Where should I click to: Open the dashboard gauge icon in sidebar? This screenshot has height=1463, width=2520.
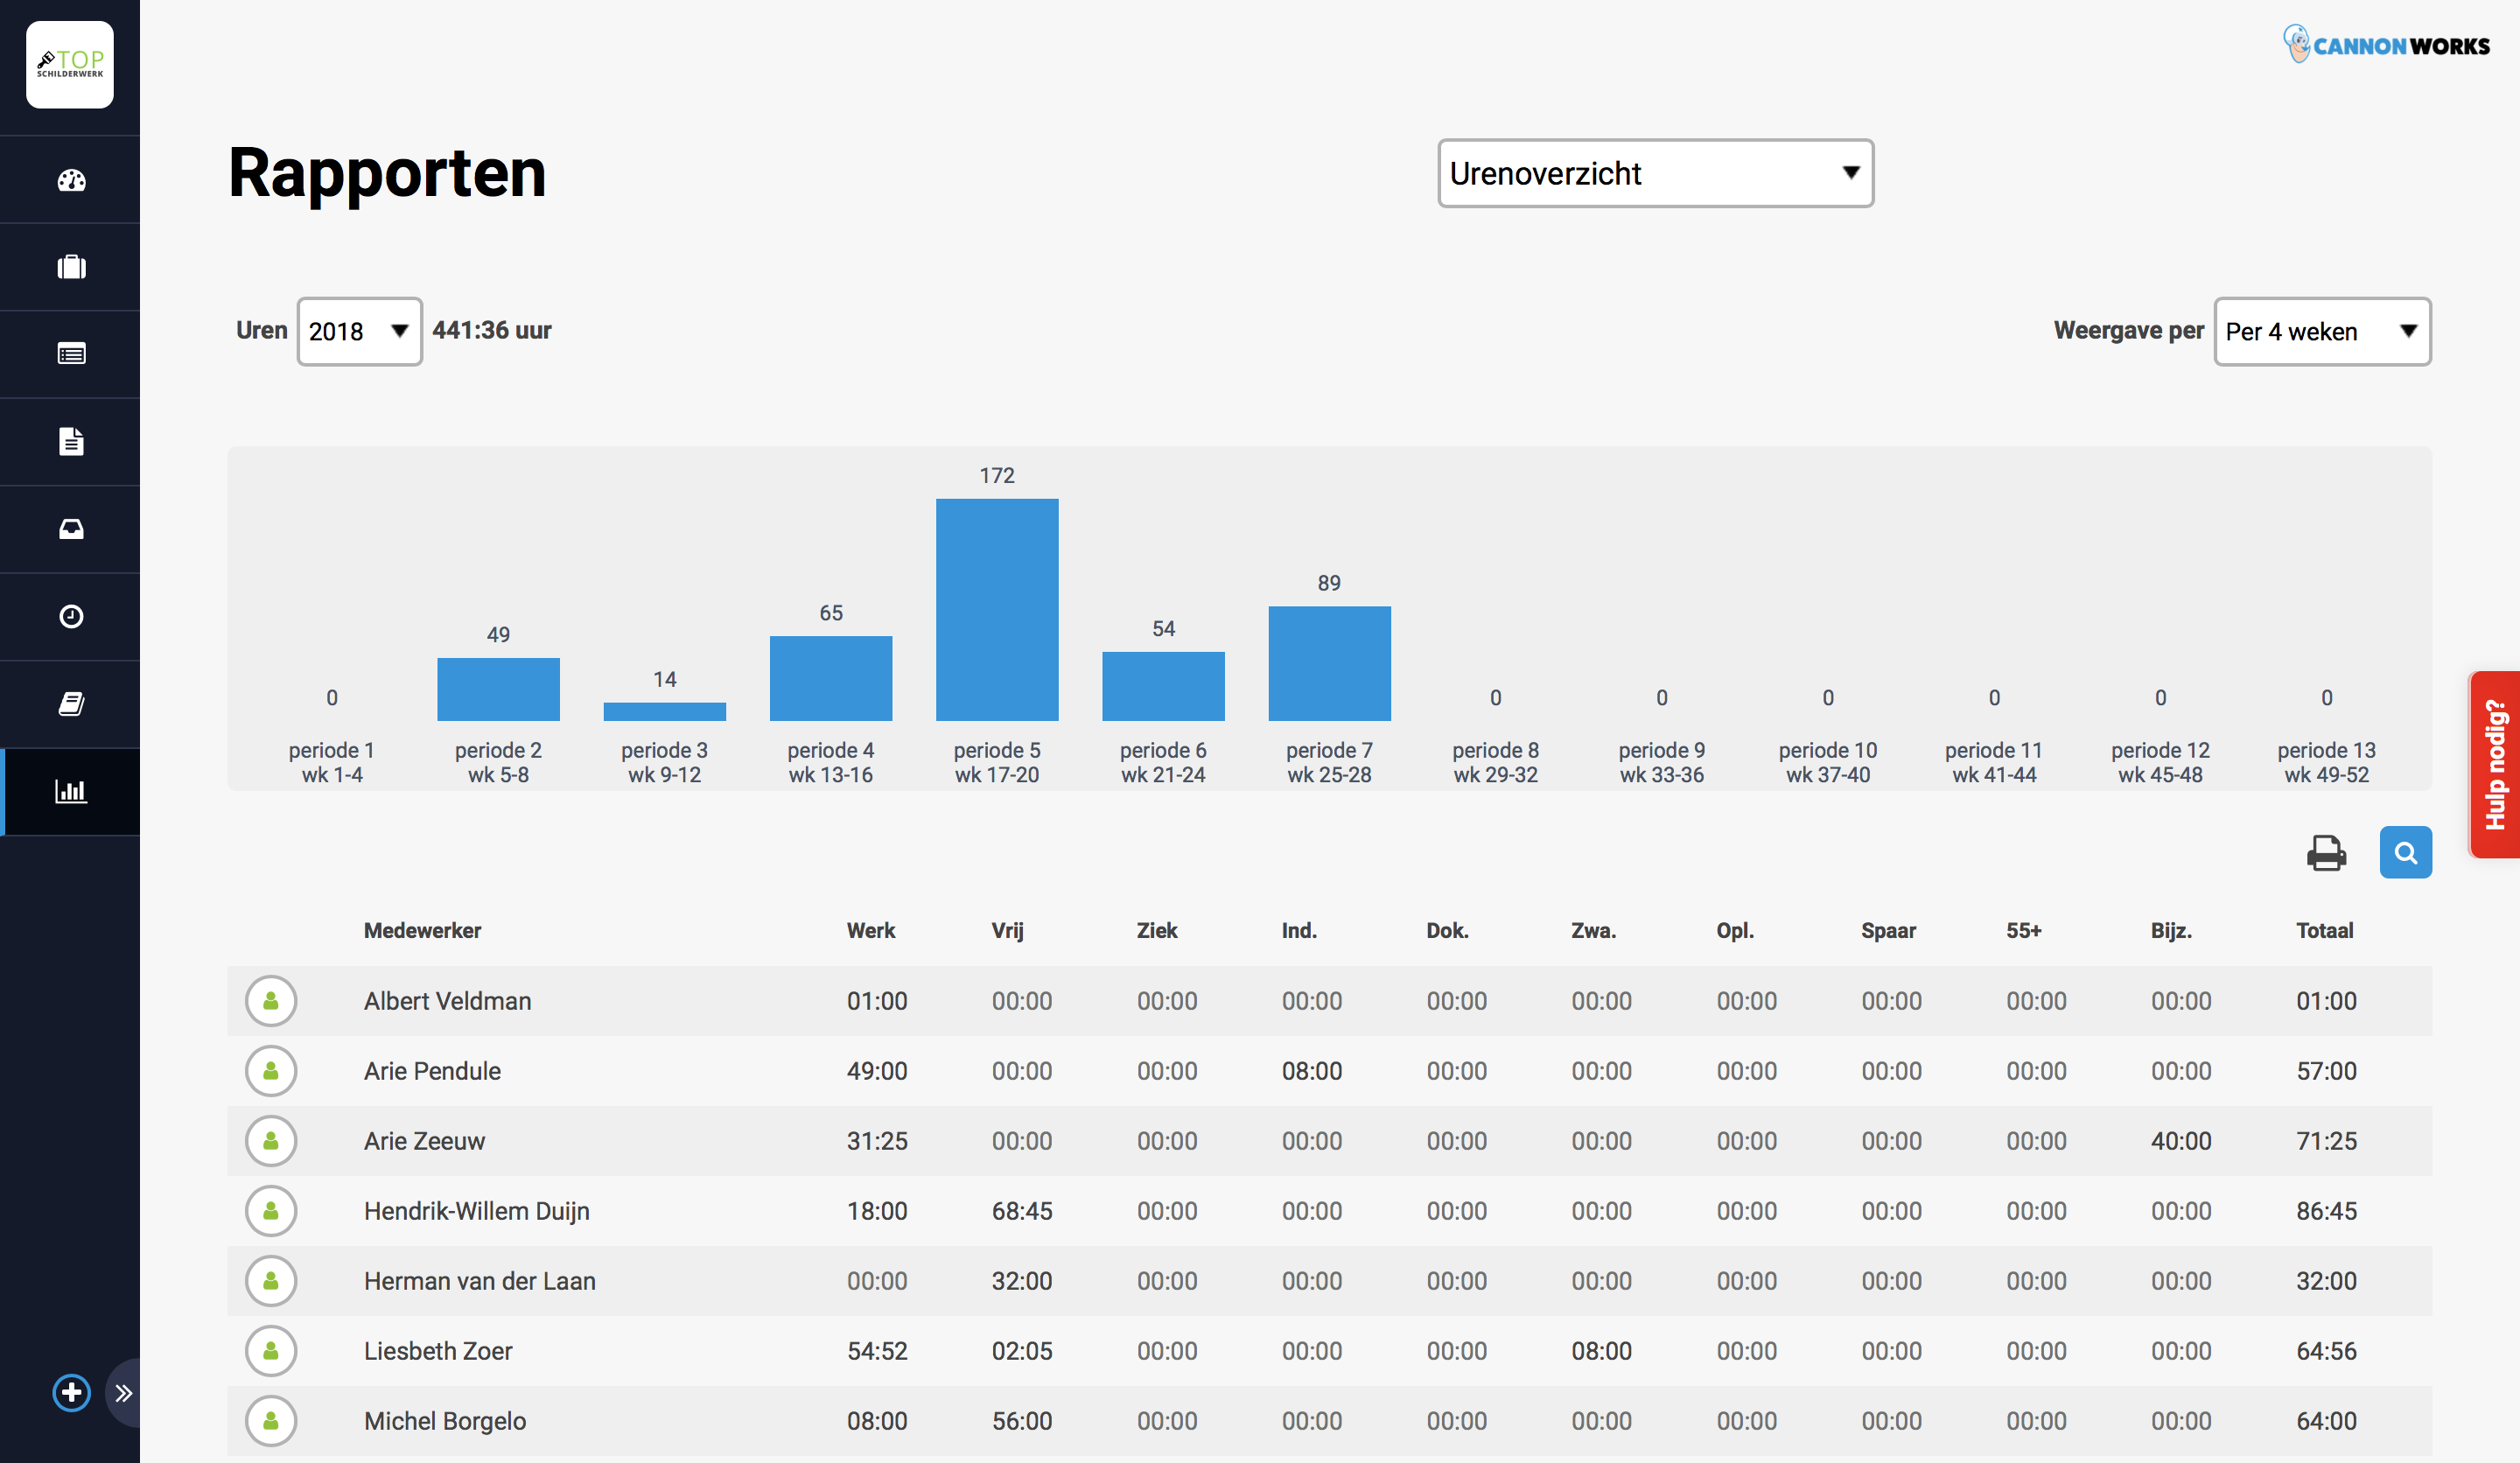click(x=71, y=180)
